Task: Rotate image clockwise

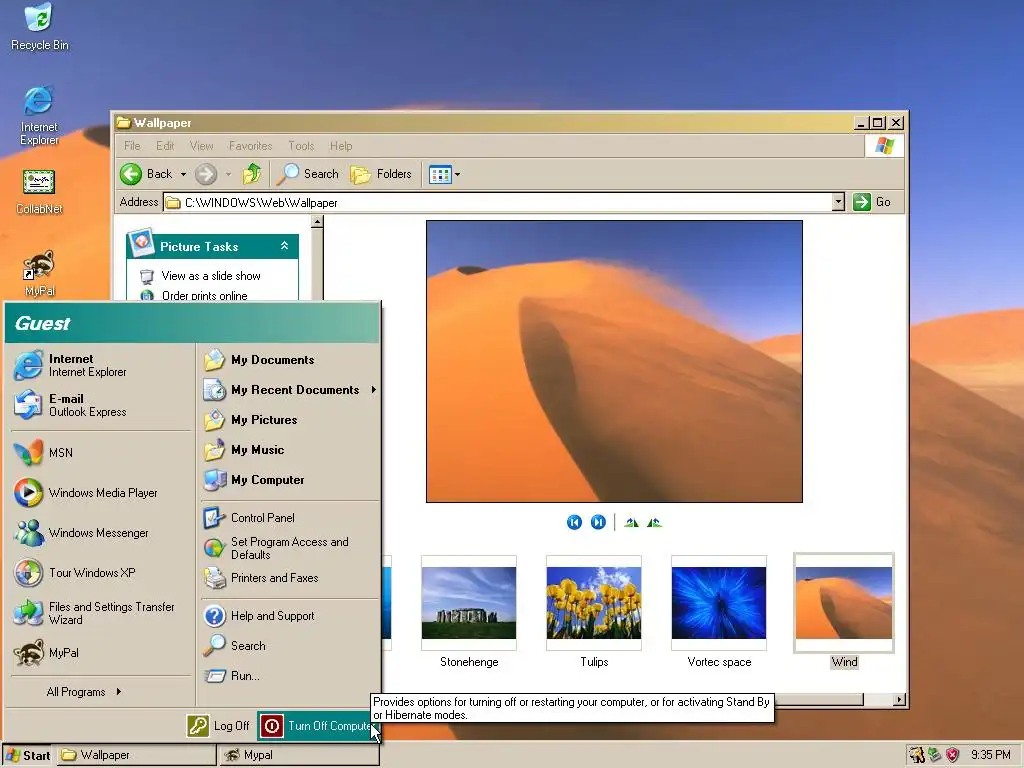Action: pos(631,522)
